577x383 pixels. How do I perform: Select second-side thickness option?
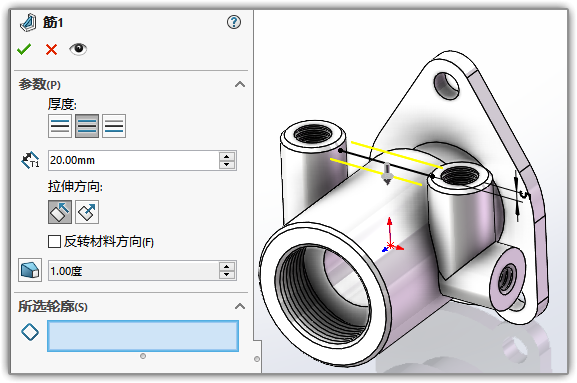coord(114,126)
